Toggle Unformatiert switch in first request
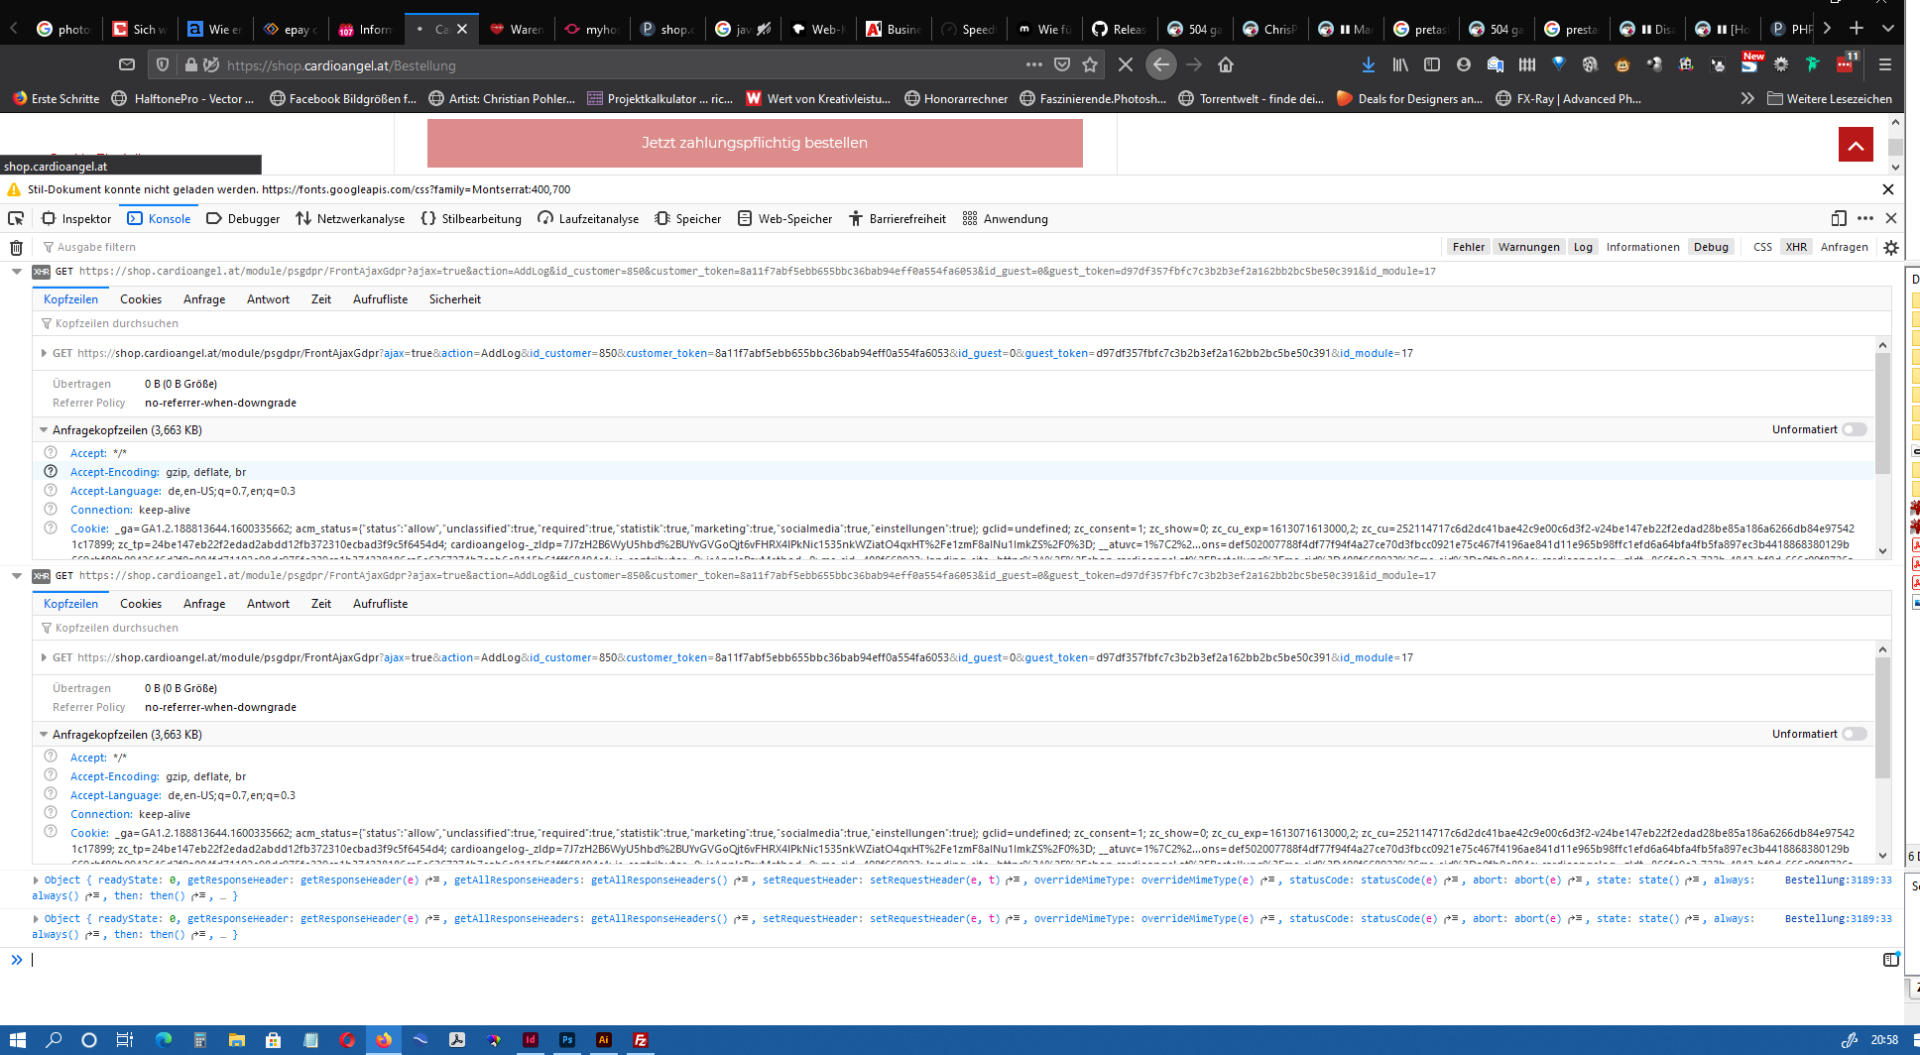The width and height of the screenshot is (1920, 1055). click(x=1854, y=430)
